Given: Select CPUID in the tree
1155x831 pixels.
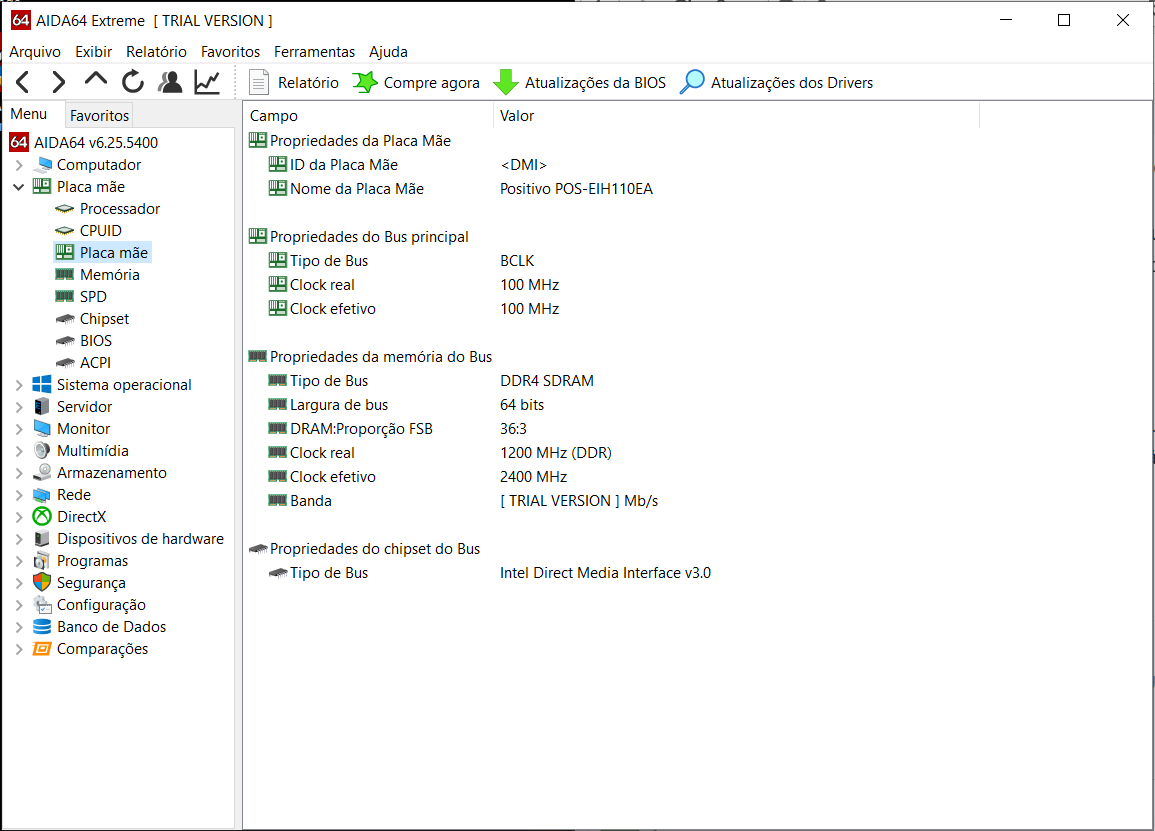Looking at the screenshot, I should pos(100,231).
